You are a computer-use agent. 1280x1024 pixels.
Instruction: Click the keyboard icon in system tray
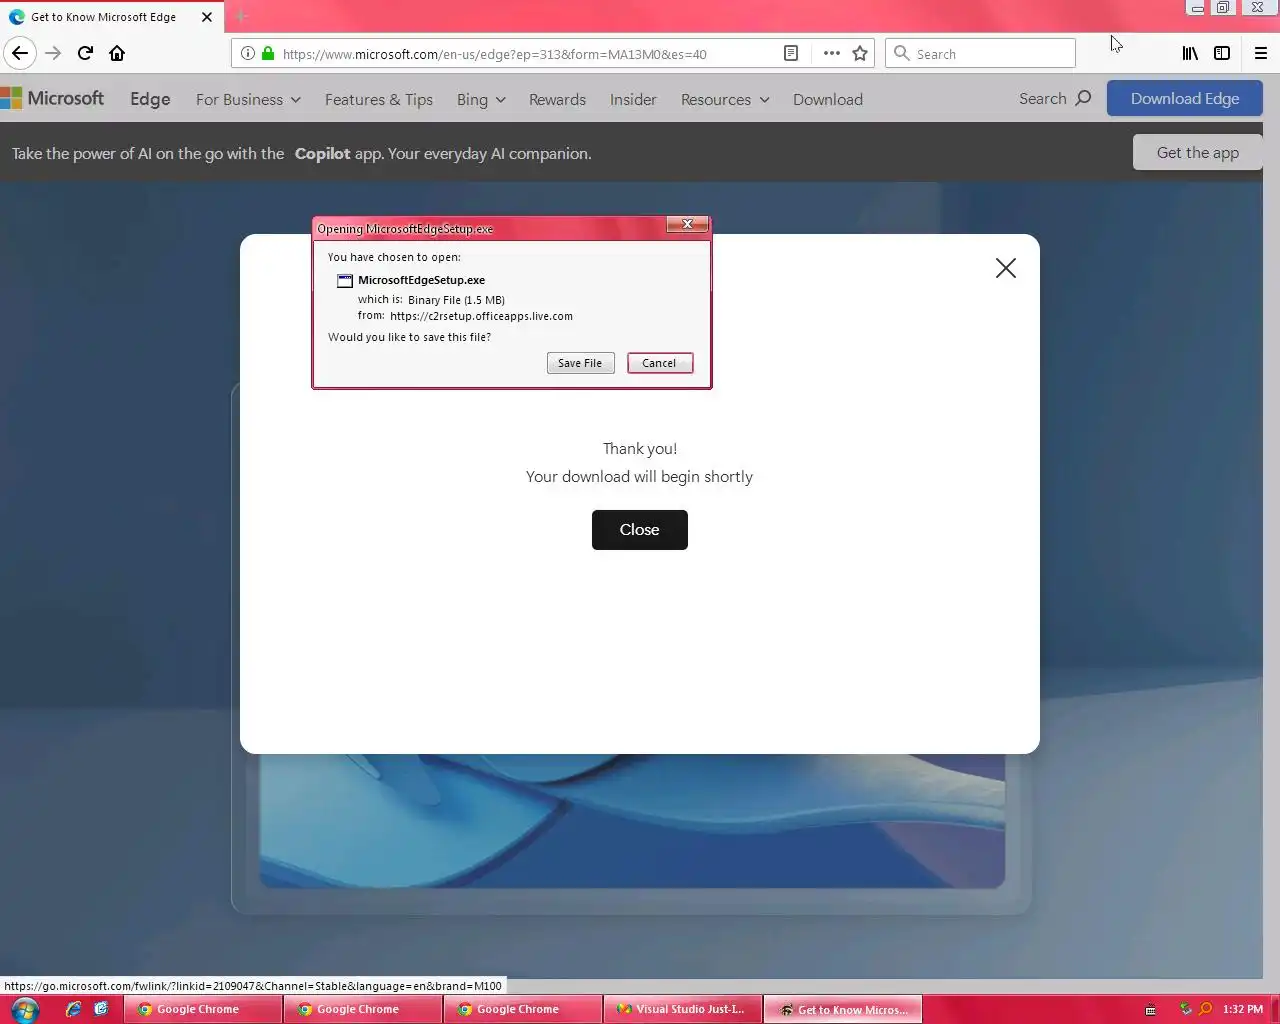click(x=1150, y=1010)
